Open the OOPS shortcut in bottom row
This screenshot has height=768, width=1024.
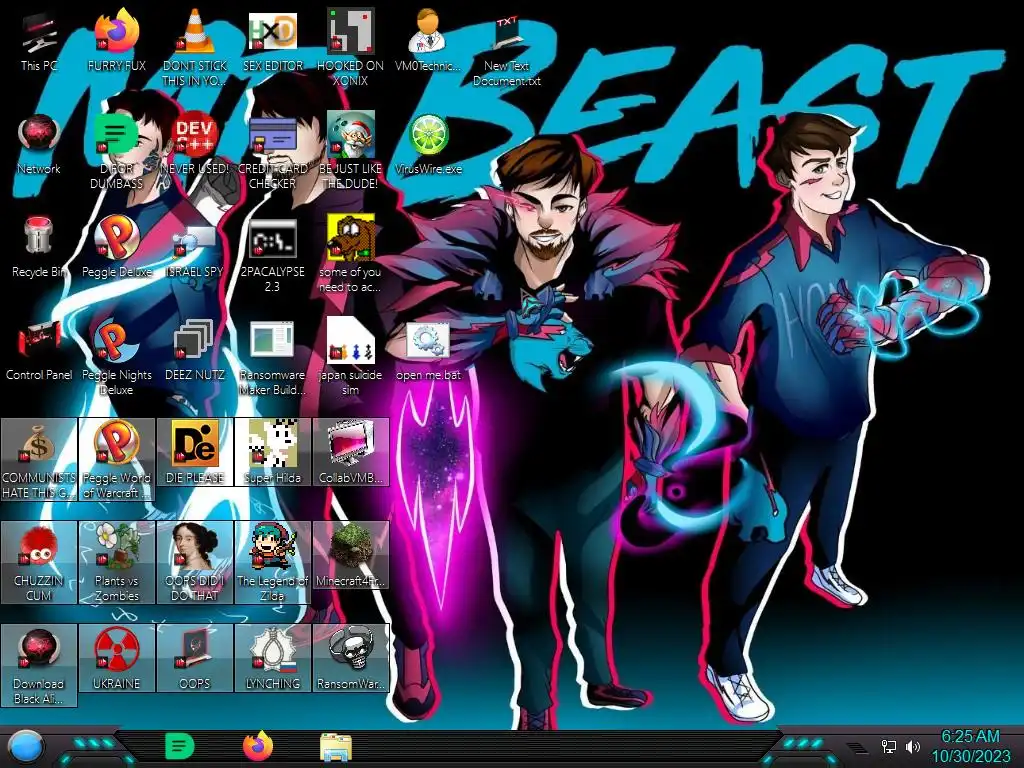tap(195, 658)
